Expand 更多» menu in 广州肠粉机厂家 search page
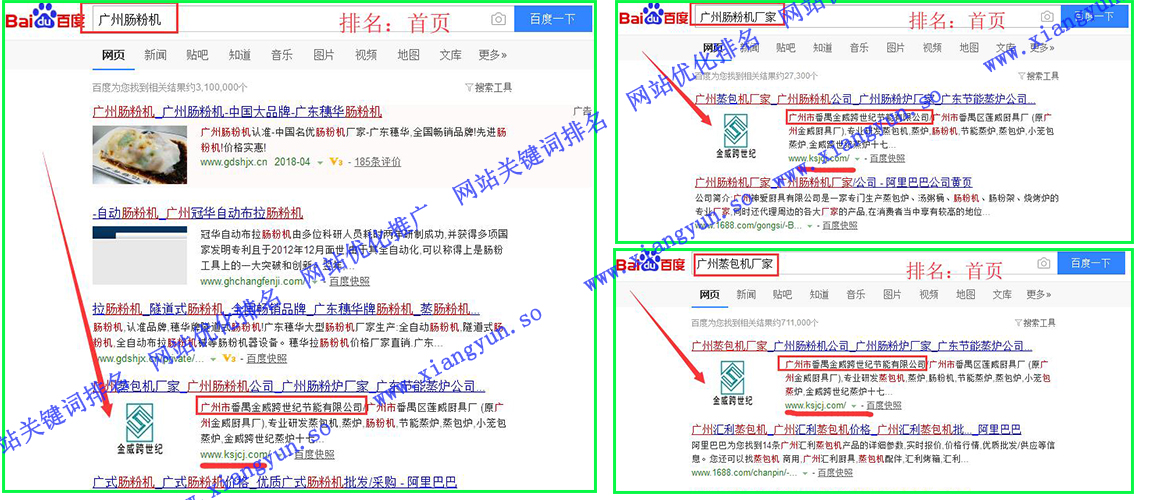 1041,48
